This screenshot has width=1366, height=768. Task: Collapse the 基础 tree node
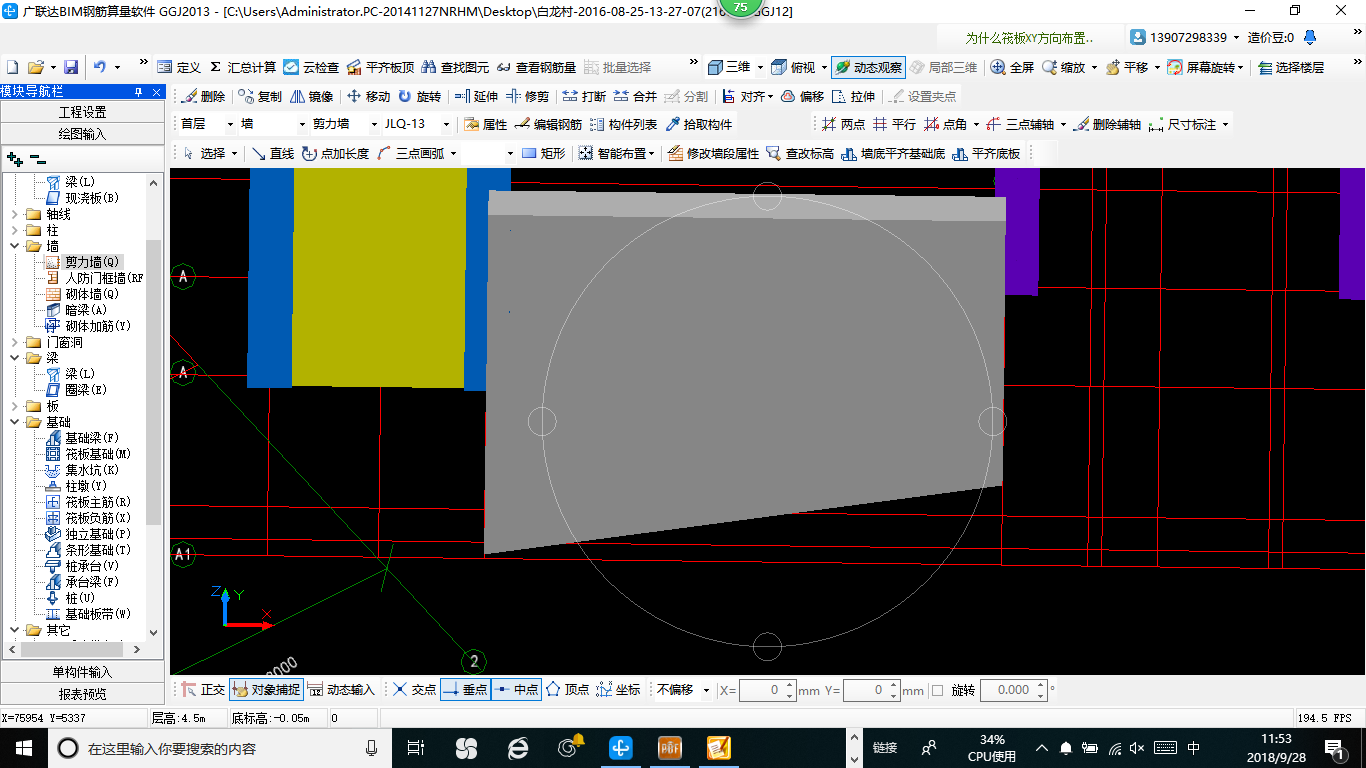pyautogui.click(x=14, y=422)
